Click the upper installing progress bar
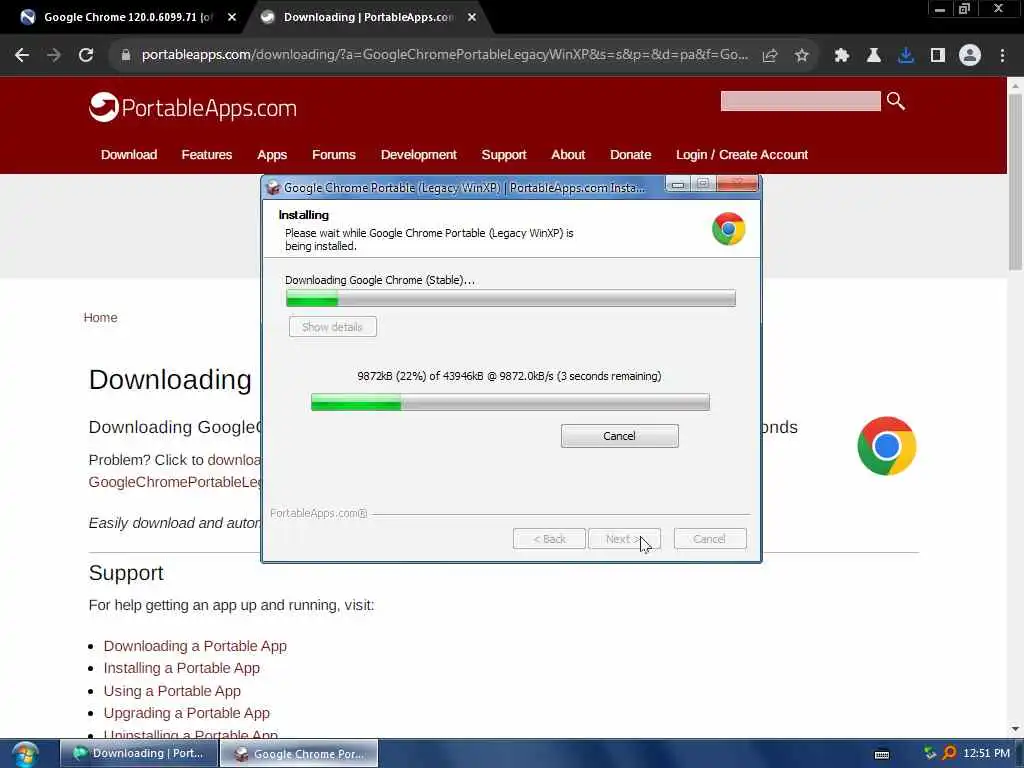This screenshot has width=1024, height=768. click(x=511, y=298)
